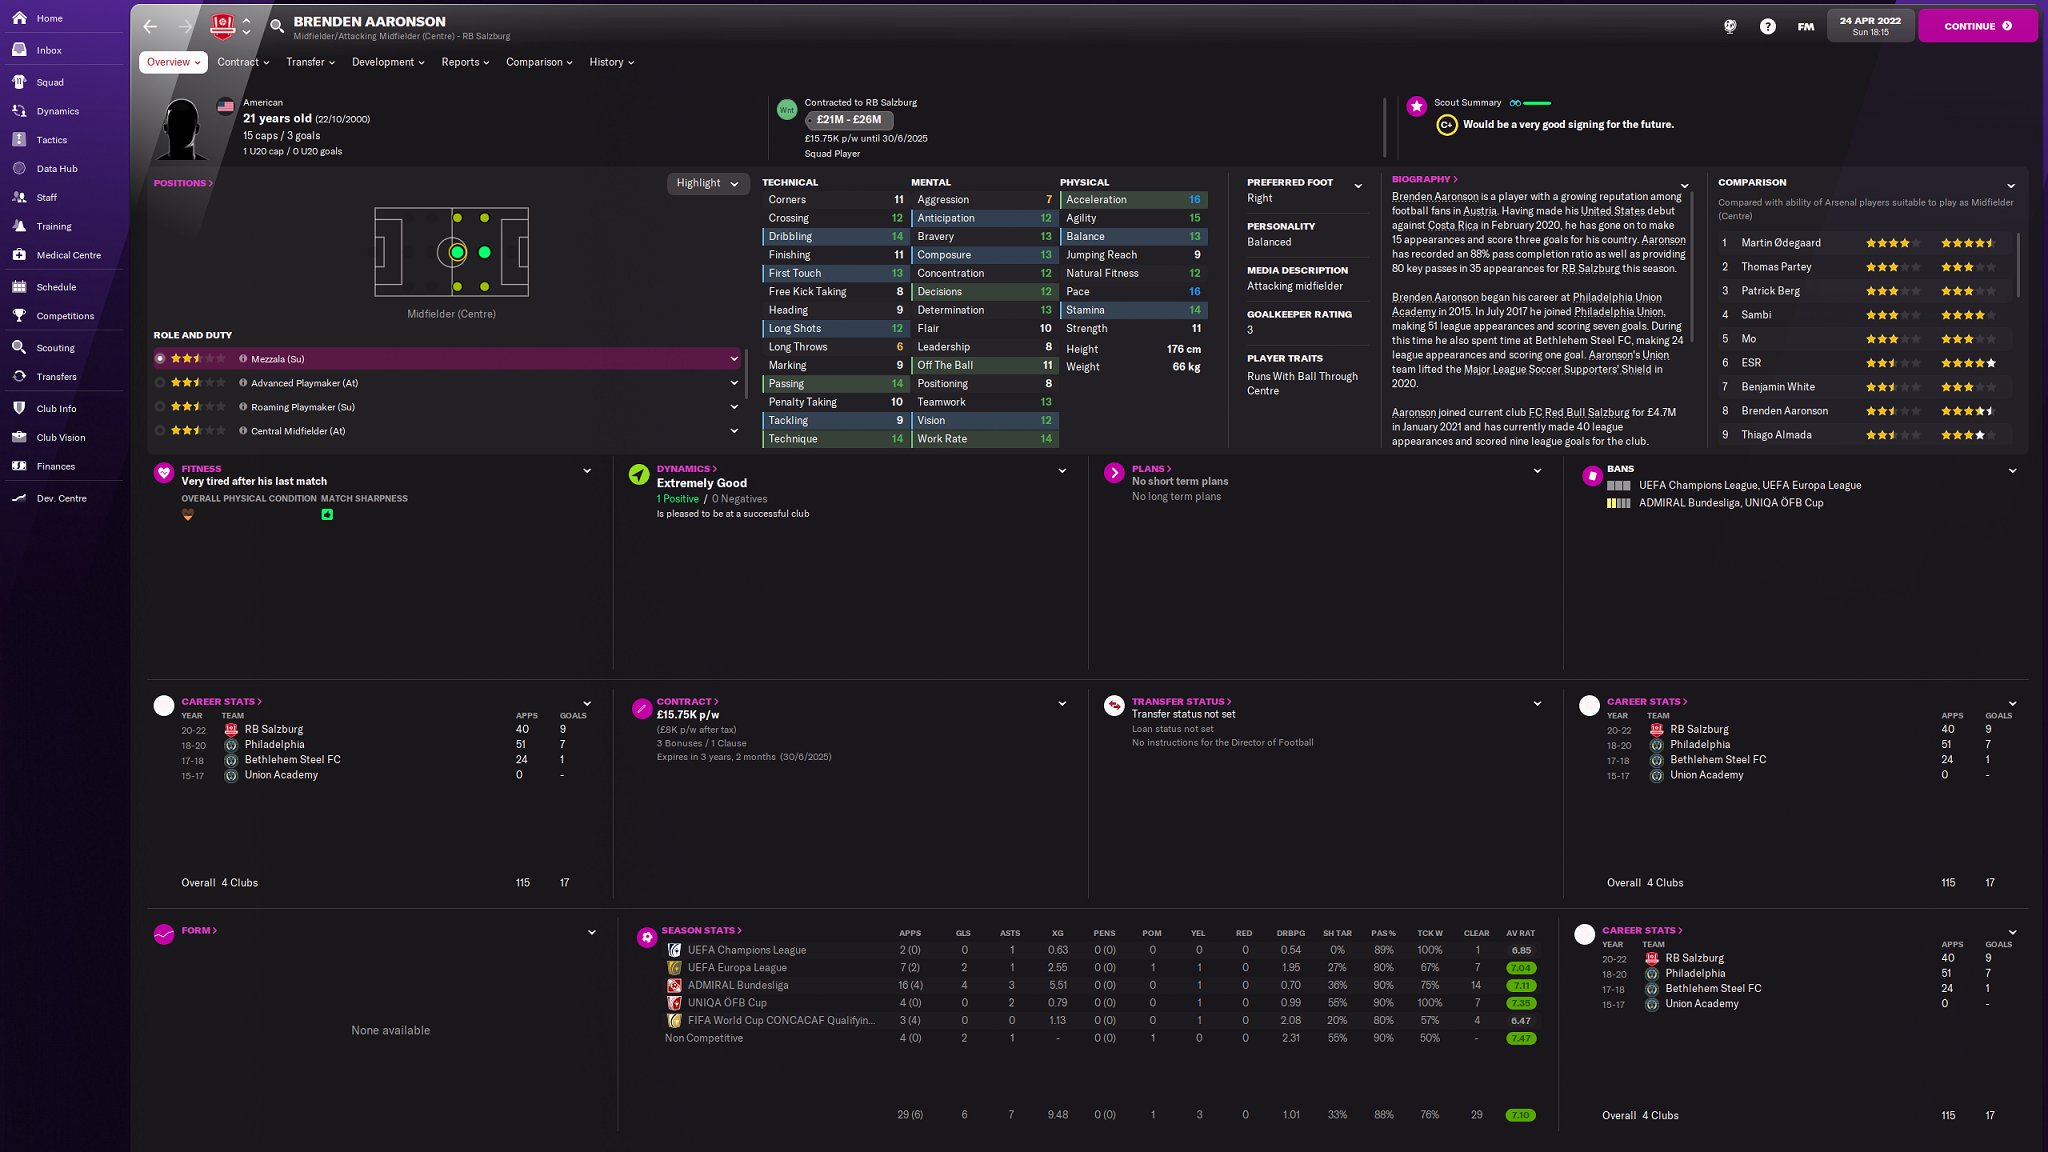This screenshot has height=1152, width=2048.
Task: Click the Scout Summary star icon
Action: [1416, 106]
